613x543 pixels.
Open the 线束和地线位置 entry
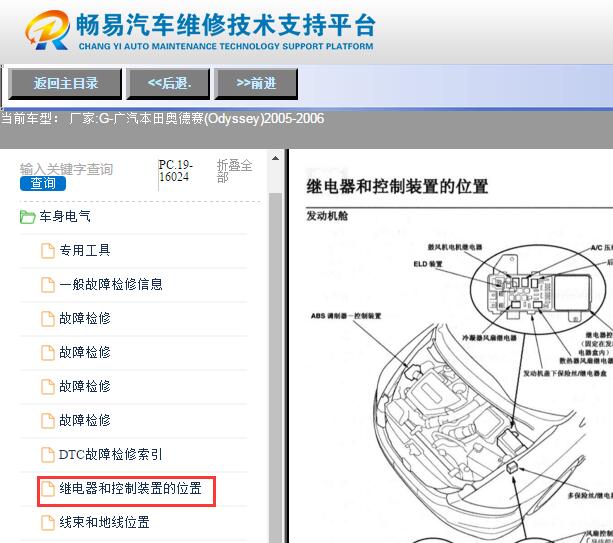click(x=104, y=522)
